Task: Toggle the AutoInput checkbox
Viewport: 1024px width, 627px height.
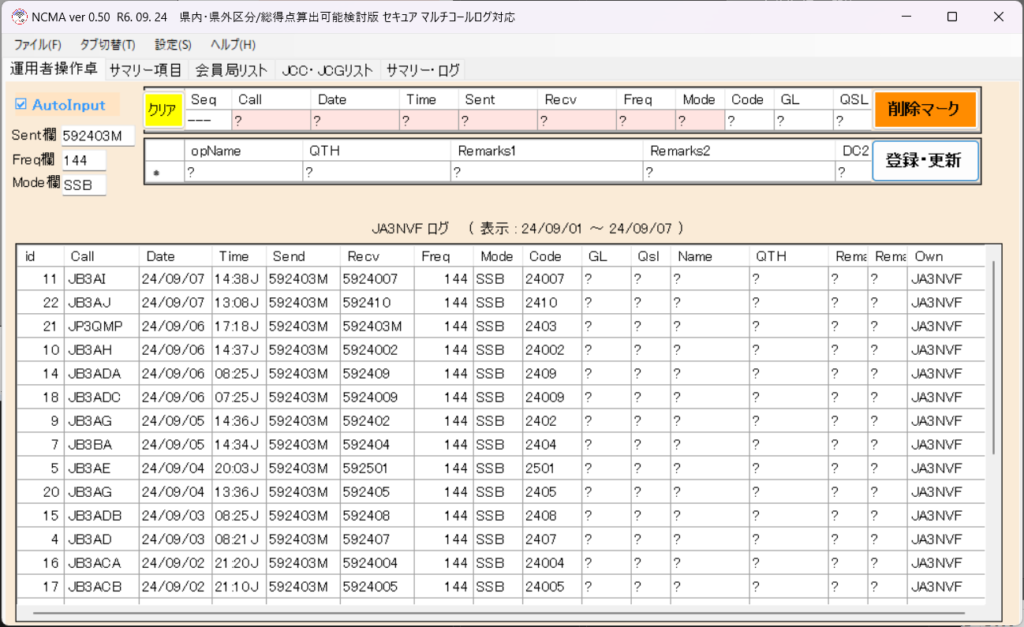Action: pos(22,105)
